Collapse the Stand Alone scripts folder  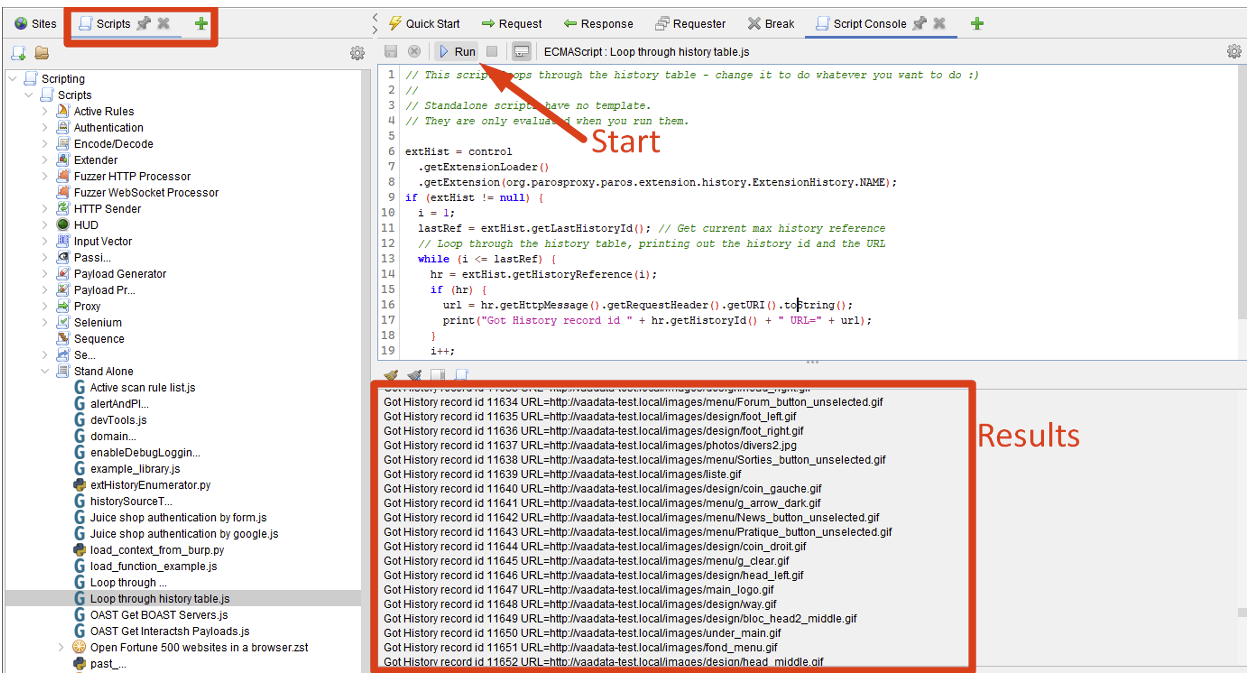[43, 370]
